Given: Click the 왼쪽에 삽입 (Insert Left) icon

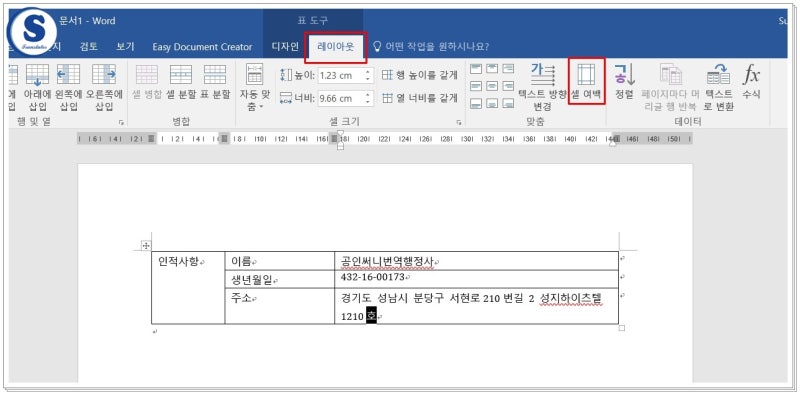Looking at the screenshot, I should (68, 75).
